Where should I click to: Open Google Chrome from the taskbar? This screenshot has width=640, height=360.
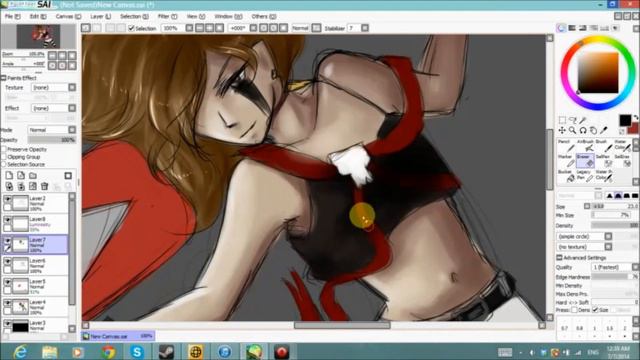[x=108, y=352]
